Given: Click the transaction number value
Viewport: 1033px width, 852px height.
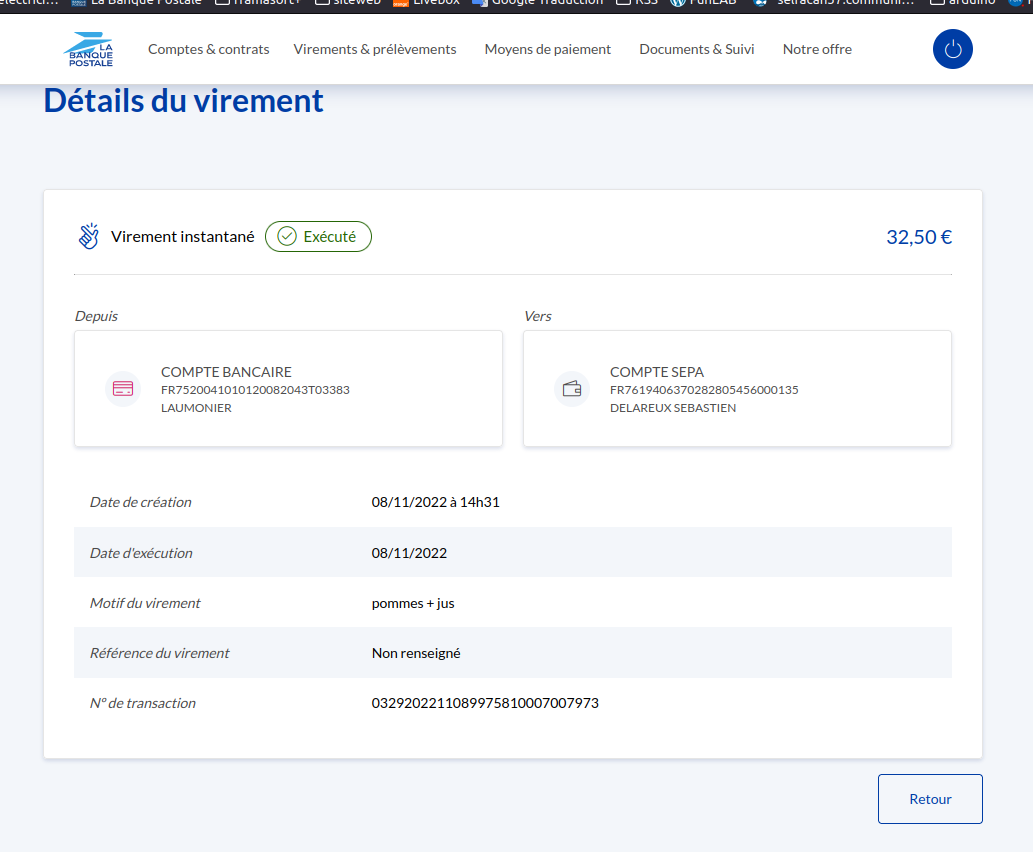Looking at the screenshot, I should click(485, 703).
